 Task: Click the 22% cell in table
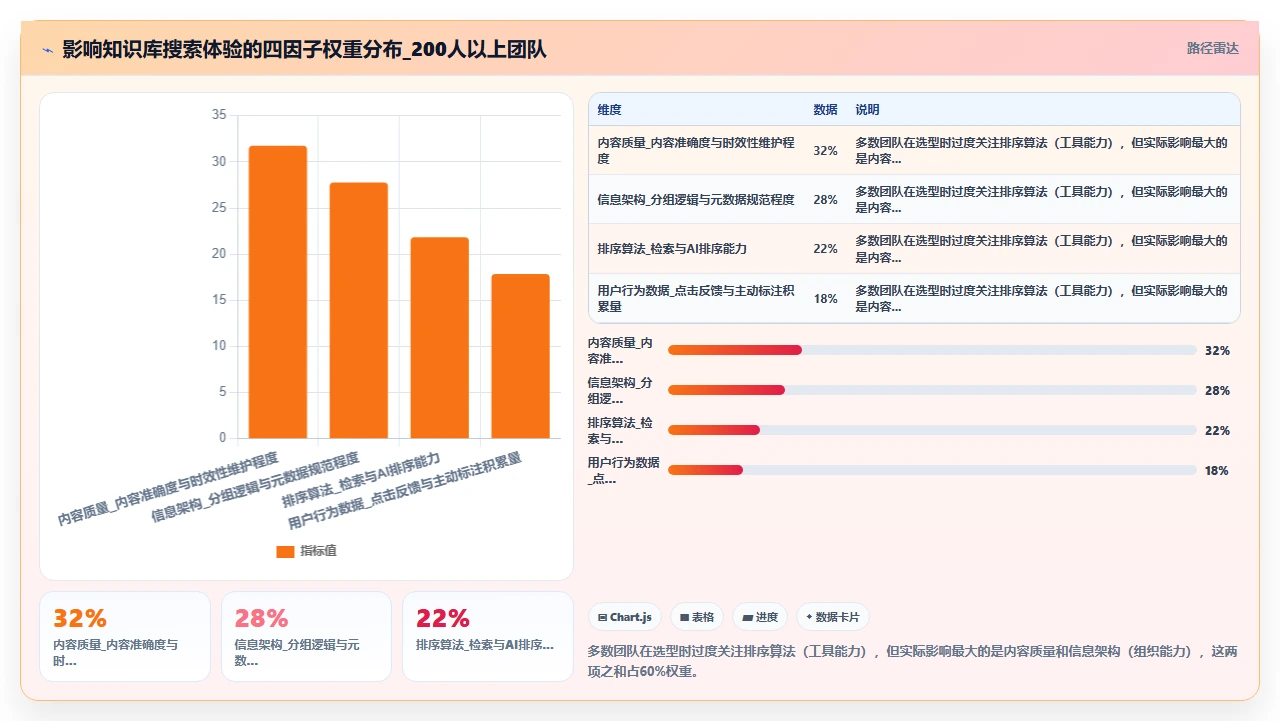tap(825, 249)
